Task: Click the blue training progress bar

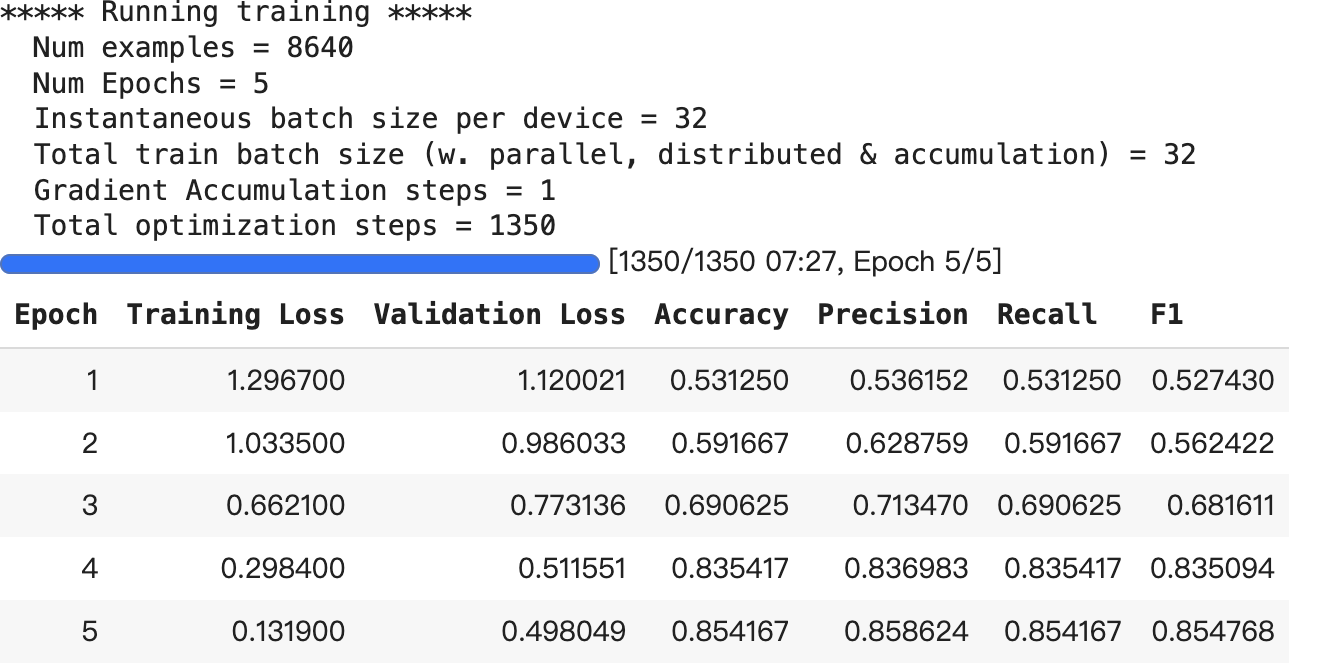Action: (300, 263)
